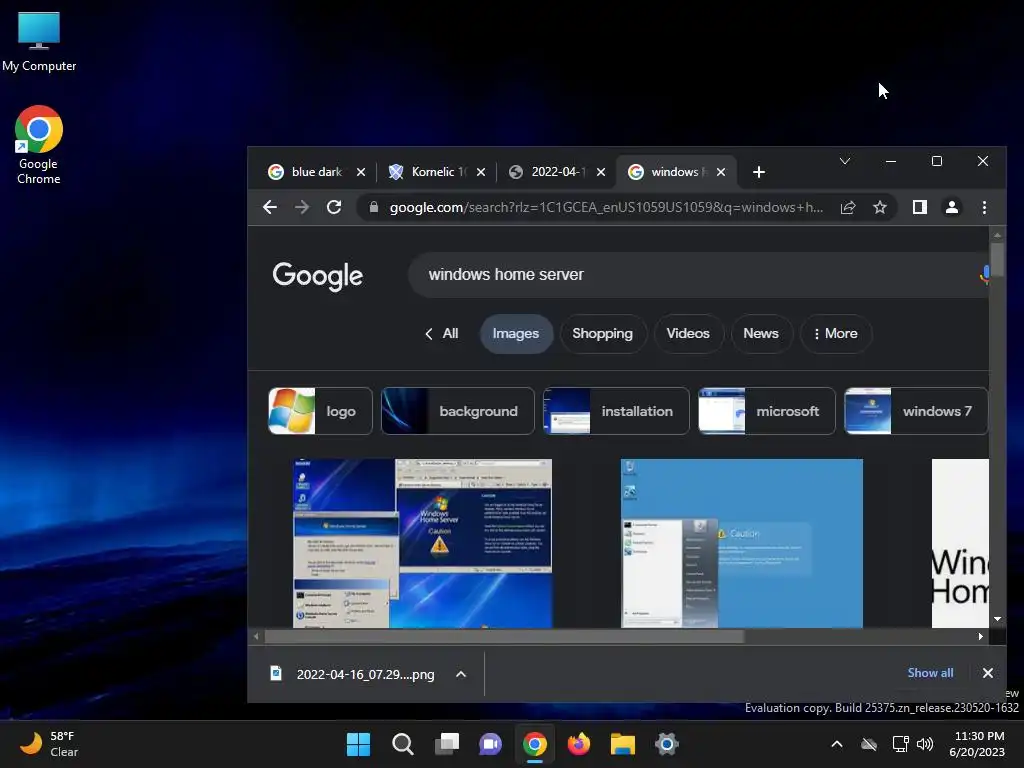This screenshot has width=1024, height=768.
Task: Open File Explorer from taskbar
Action: (x=623, y=744)
